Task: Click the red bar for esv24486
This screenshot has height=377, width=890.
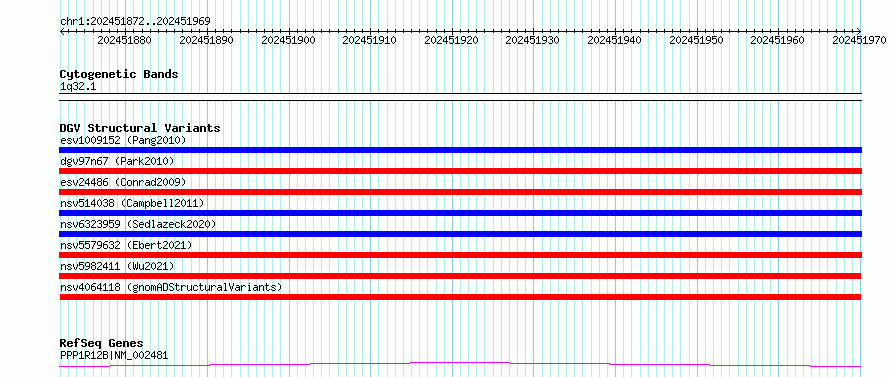Action: pos(460,192)
